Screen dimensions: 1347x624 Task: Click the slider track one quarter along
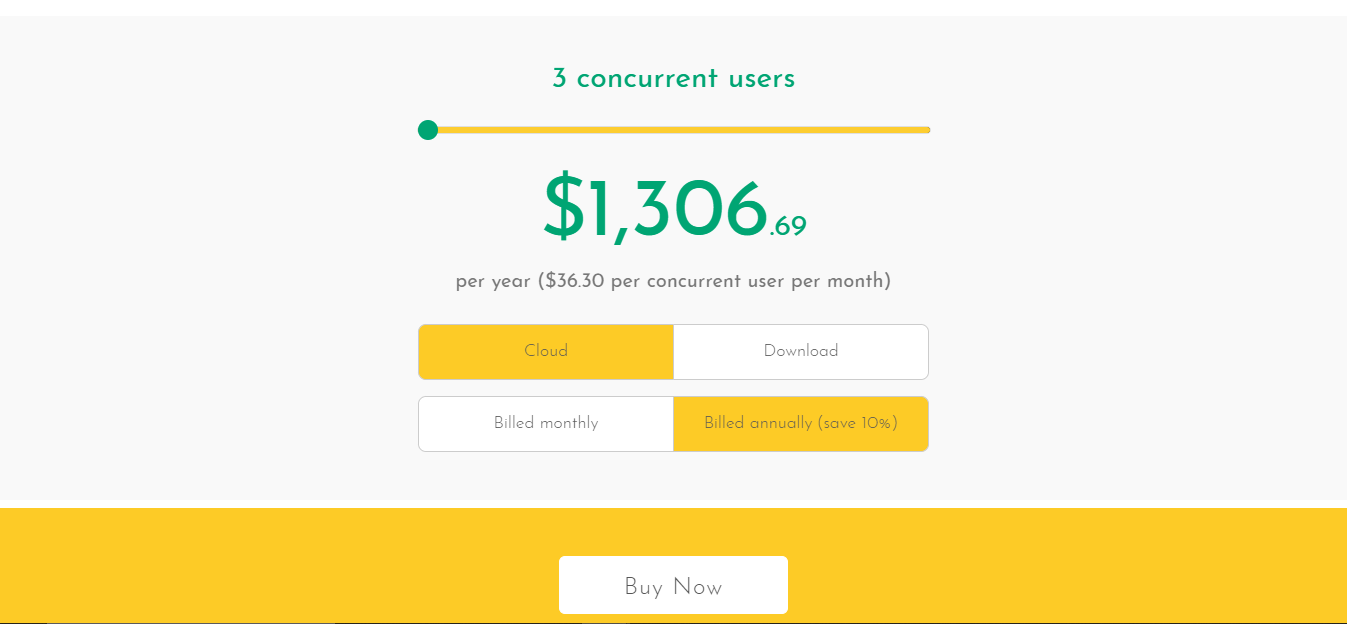[x=554, y=130]
